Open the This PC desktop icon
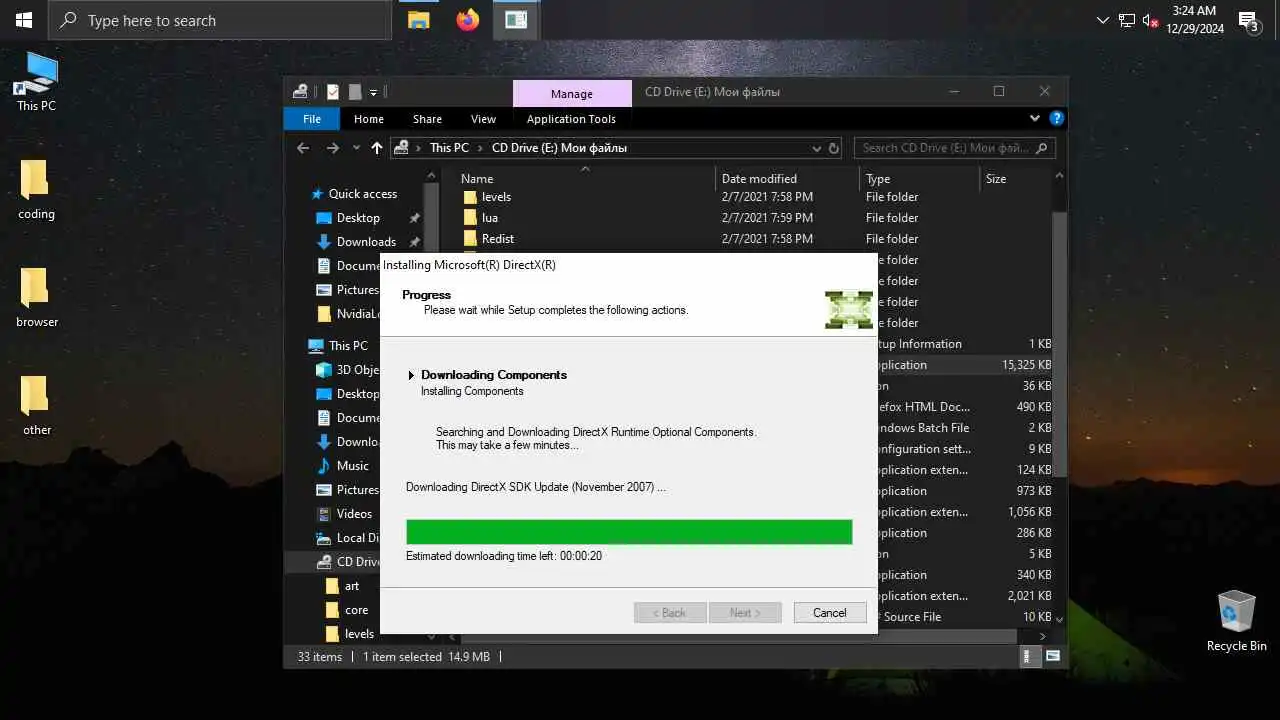The width and height of the screenshot is (1280, 720). (x=36, y=82)
